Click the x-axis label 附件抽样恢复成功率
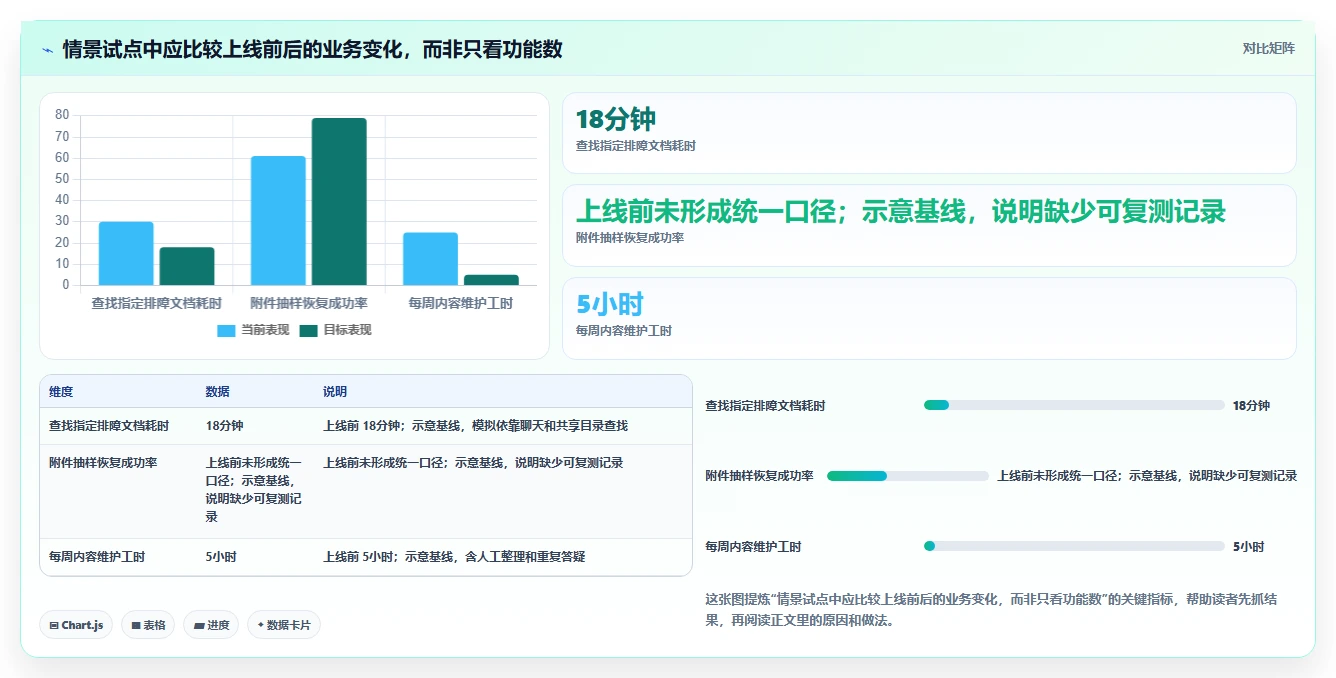This screenshot has height=678, width=1336. click(308, 303)
